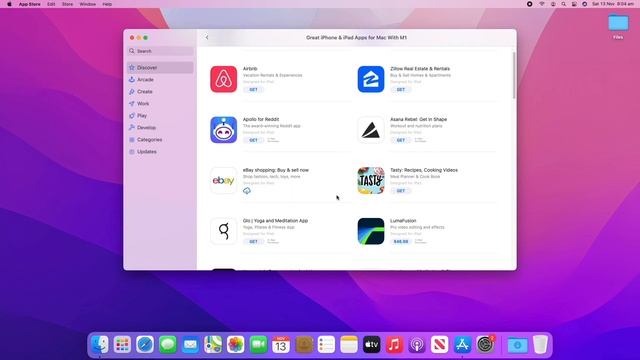
Task: Select Discover in the sidebar
Action: 160,67
